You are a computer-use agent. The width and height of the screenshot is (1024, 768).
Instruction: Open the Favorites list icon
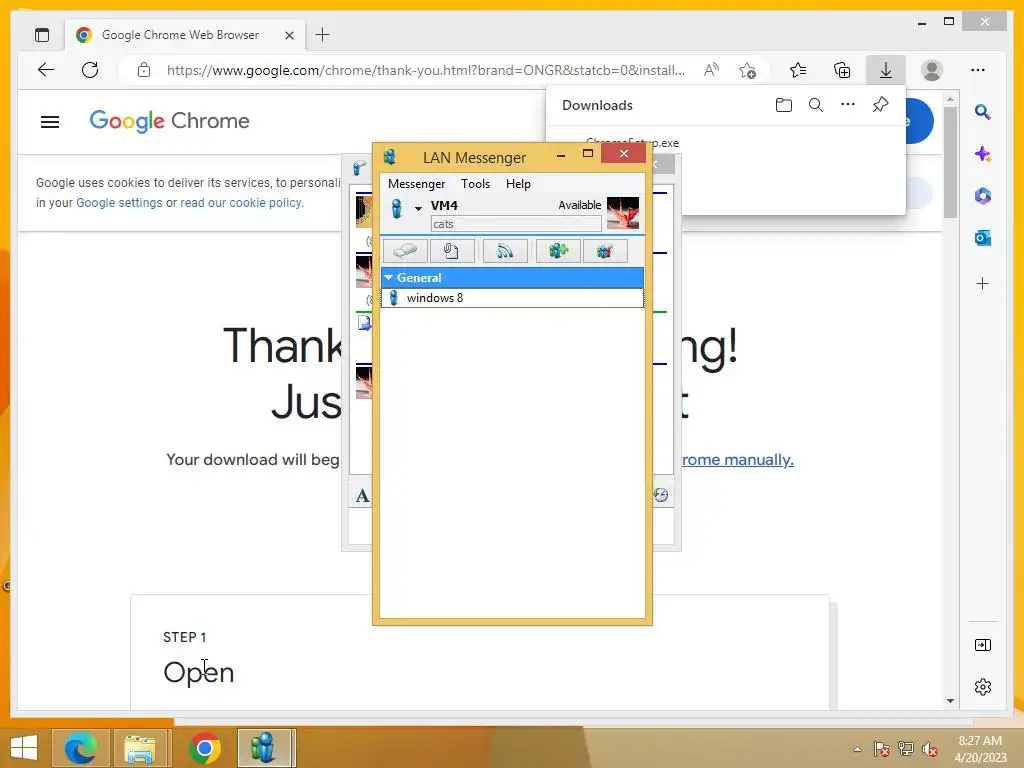coord(797,70)
